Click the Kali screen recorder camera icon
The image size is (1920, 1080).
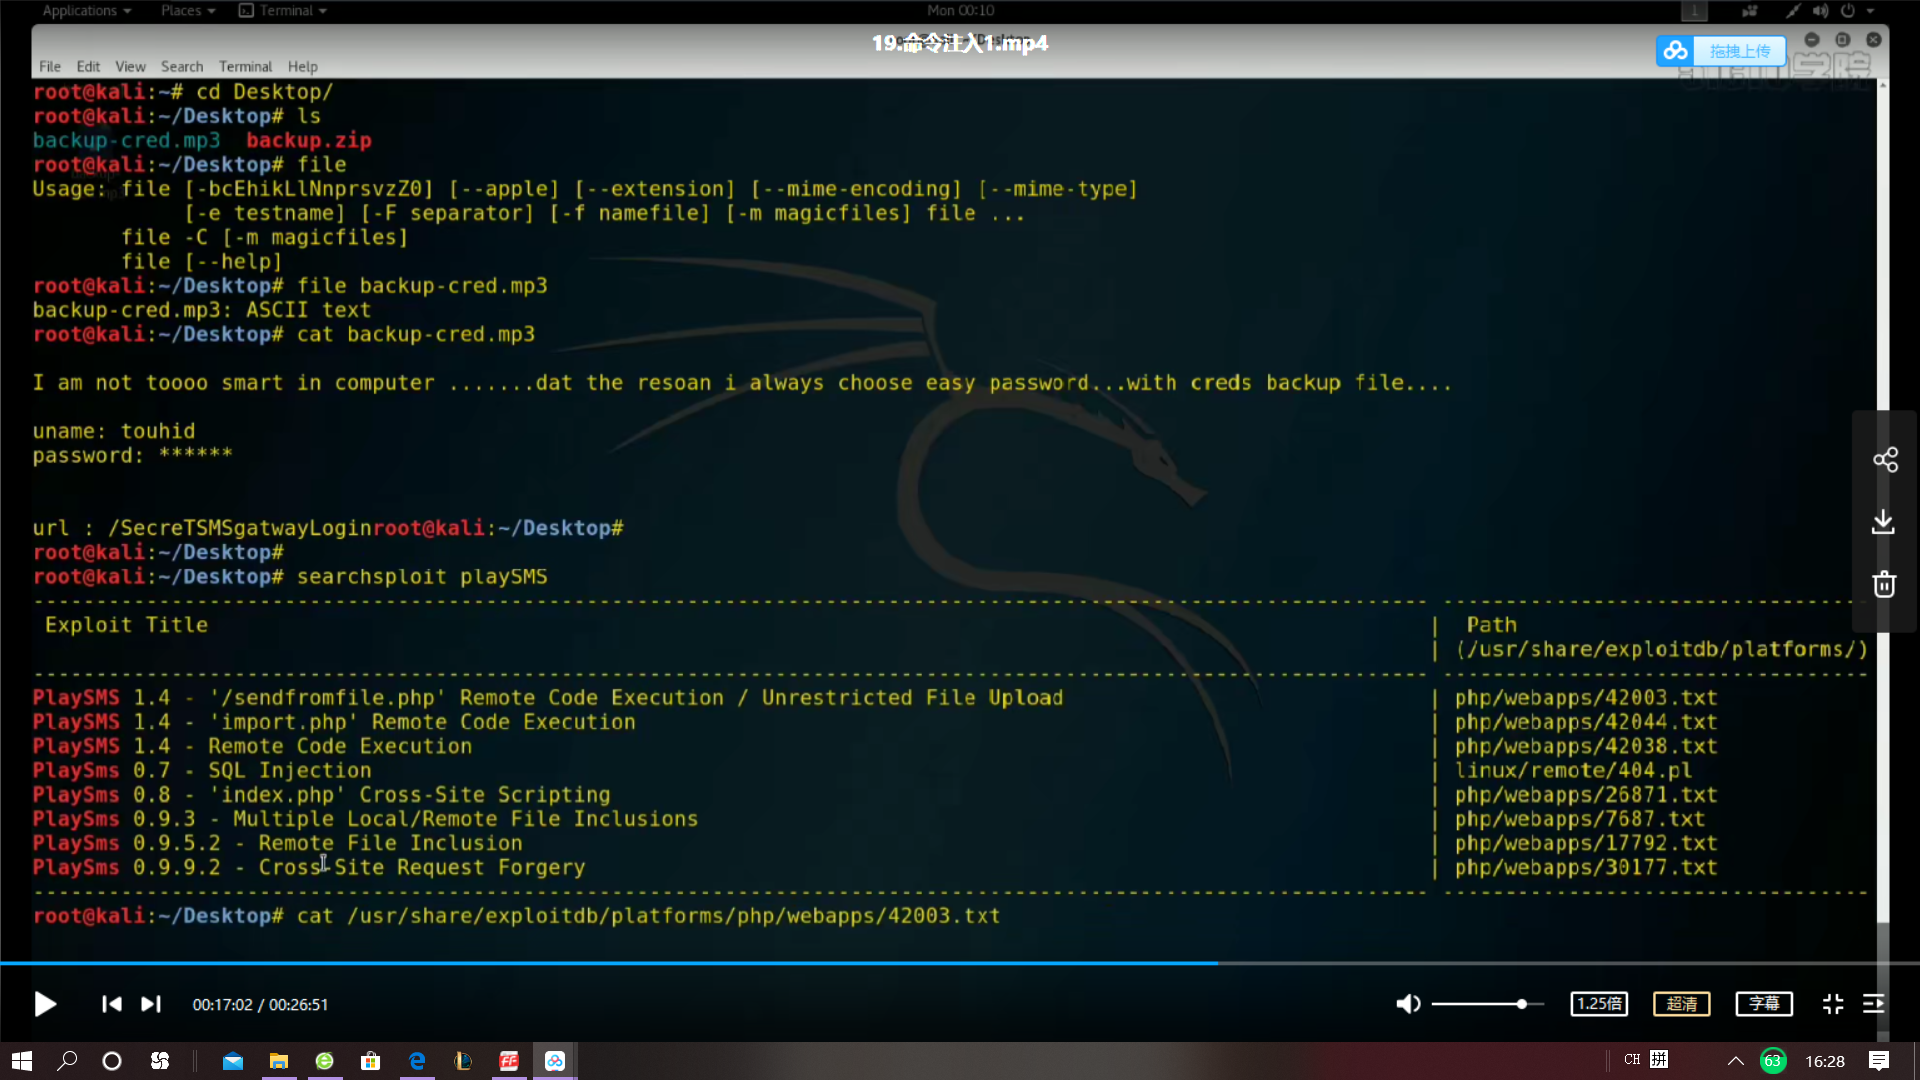[1749, 11]
